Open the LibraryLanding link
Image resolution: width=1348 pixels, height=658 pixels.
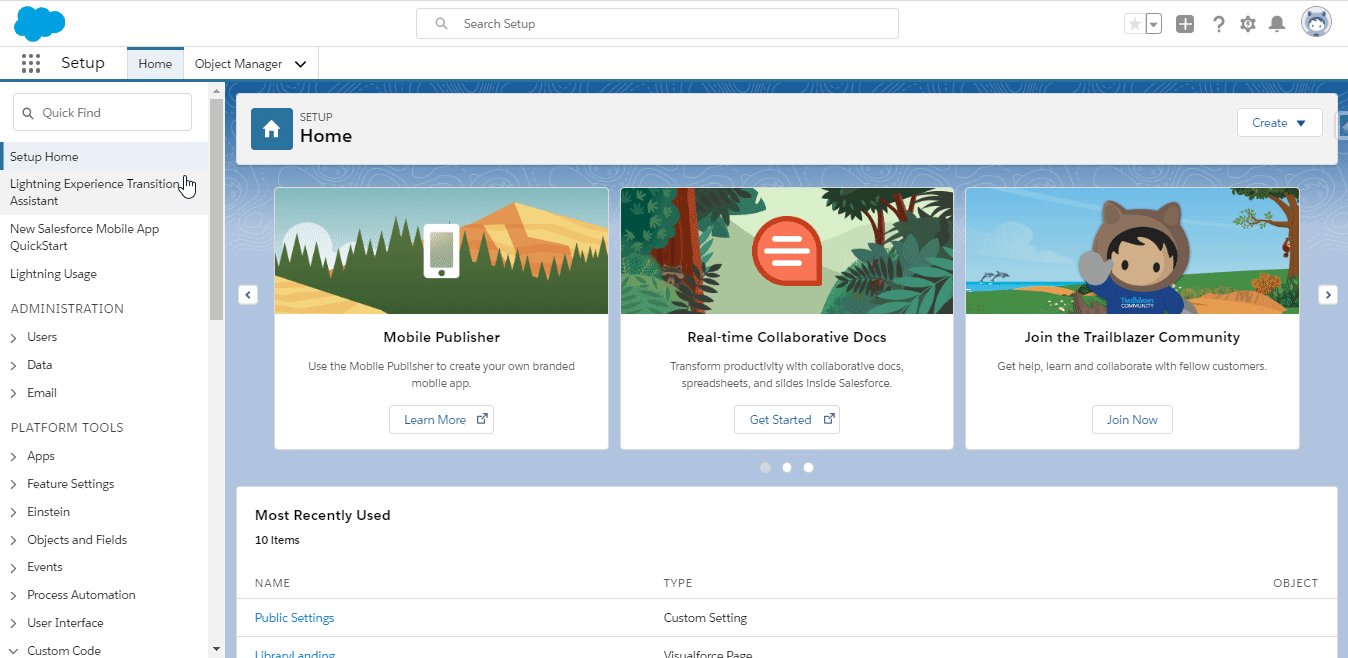coord(295,655)
